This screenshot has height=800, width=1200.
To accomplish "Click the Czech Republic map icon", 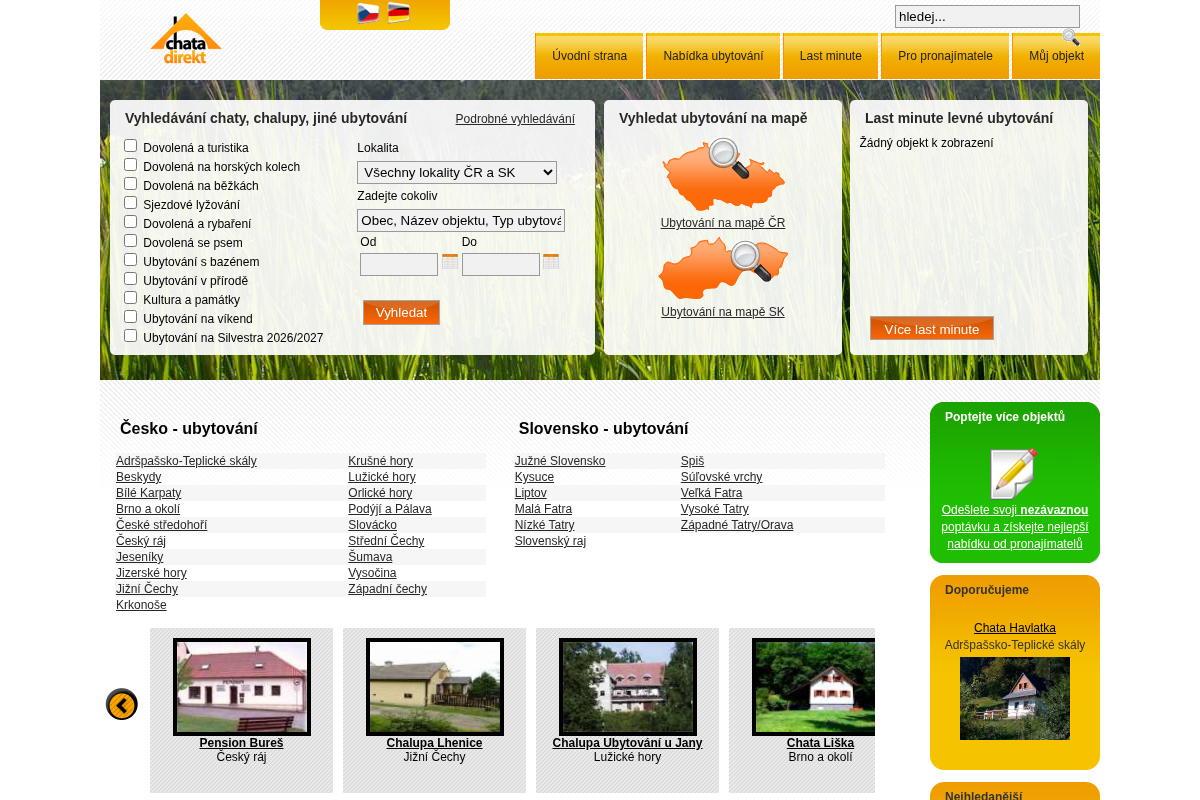I will (x=723, y=175).
